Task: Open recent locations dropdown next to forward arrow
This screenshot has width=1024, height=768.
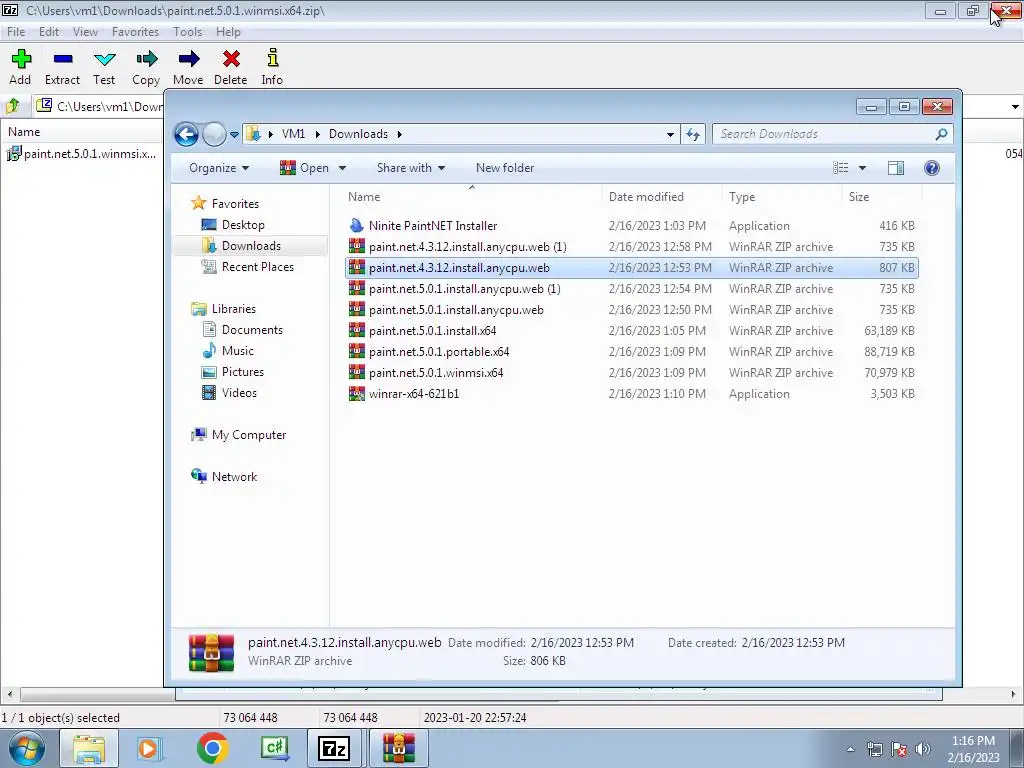Action: click(x=234, y=135)
